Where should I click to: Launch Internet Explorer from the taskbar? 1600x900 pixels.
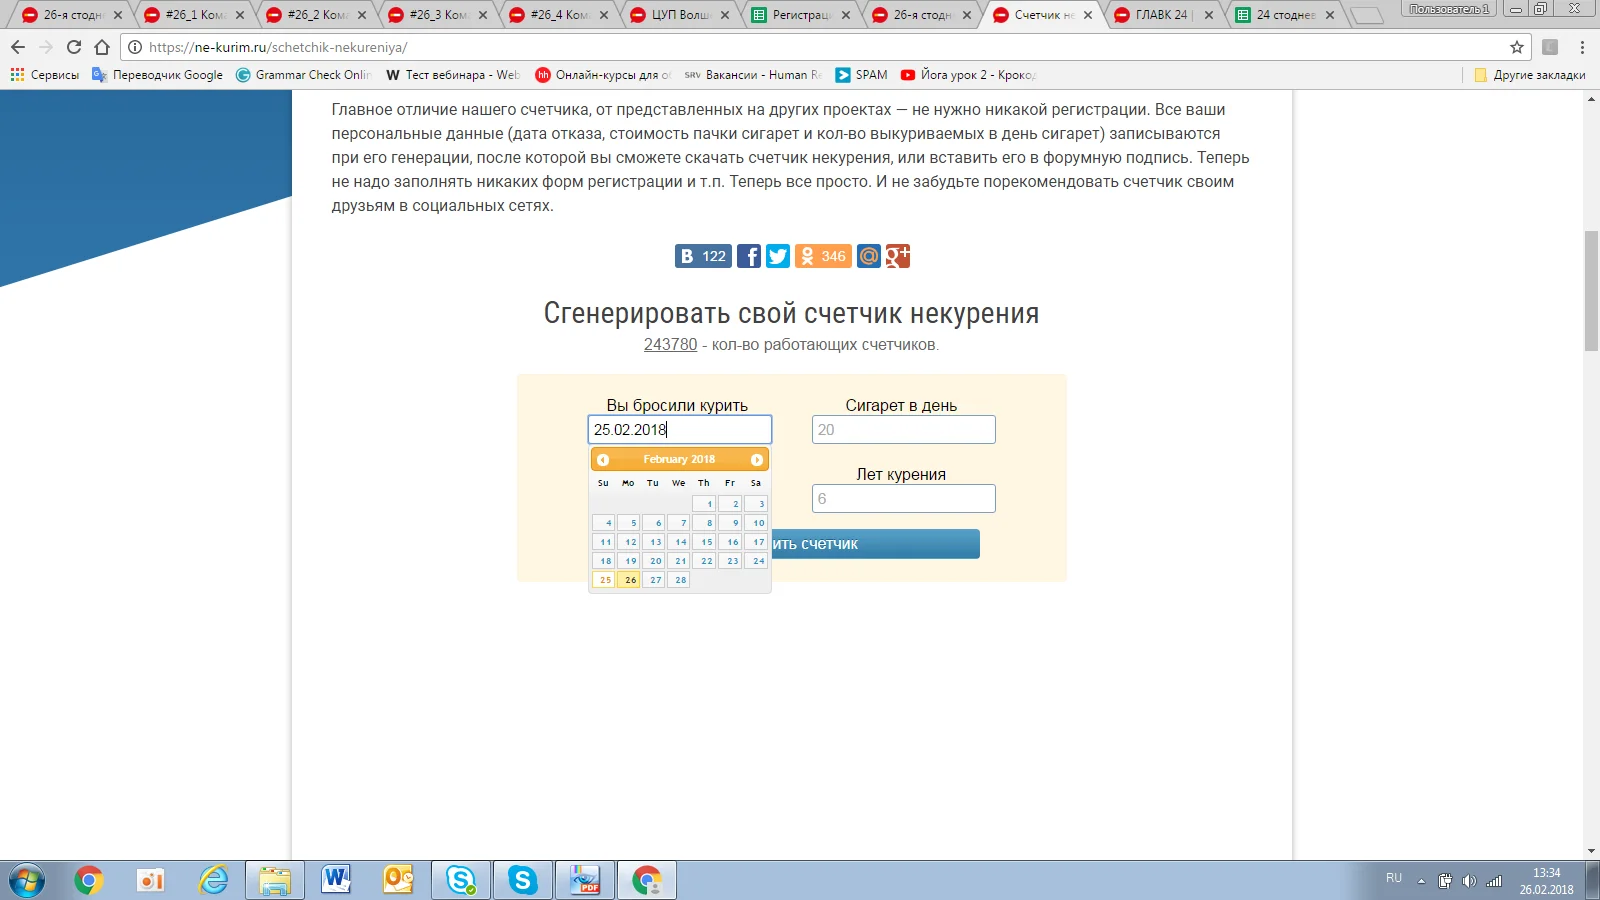coord(213,881)
